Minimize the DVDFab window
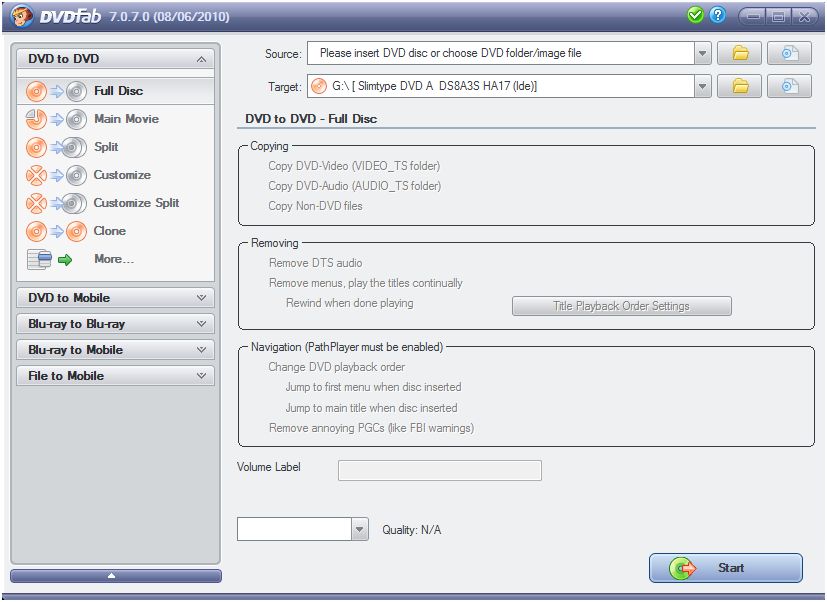827x602 pixels. (754, 17)
